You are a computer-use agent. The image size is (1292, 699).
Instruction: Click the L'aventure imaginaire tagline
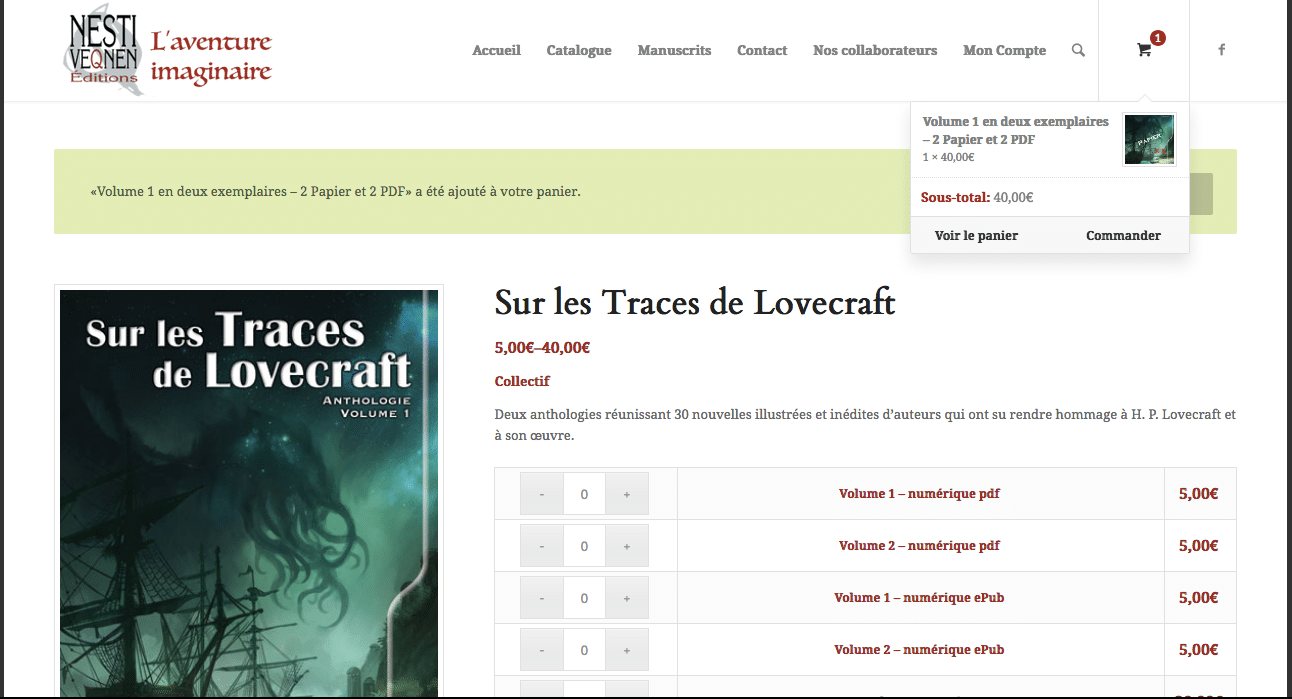pyautogui.click(x=211, y=57)
